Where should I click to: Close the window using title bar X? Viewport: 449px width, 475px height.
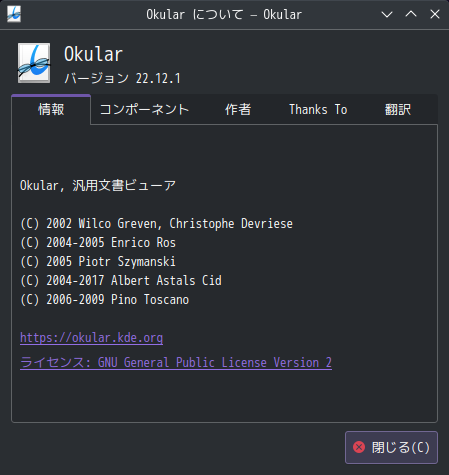pos(435,14)
